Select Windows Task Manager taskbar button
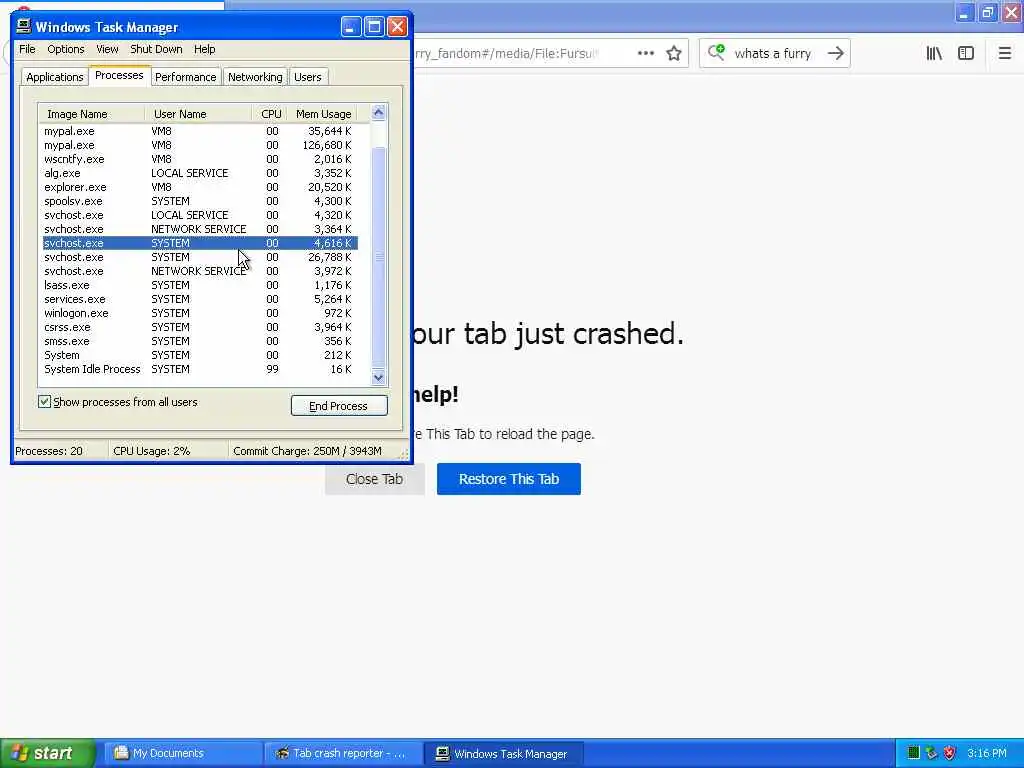The height and width of the screenshot is (768, 1024). coord(502,753)
